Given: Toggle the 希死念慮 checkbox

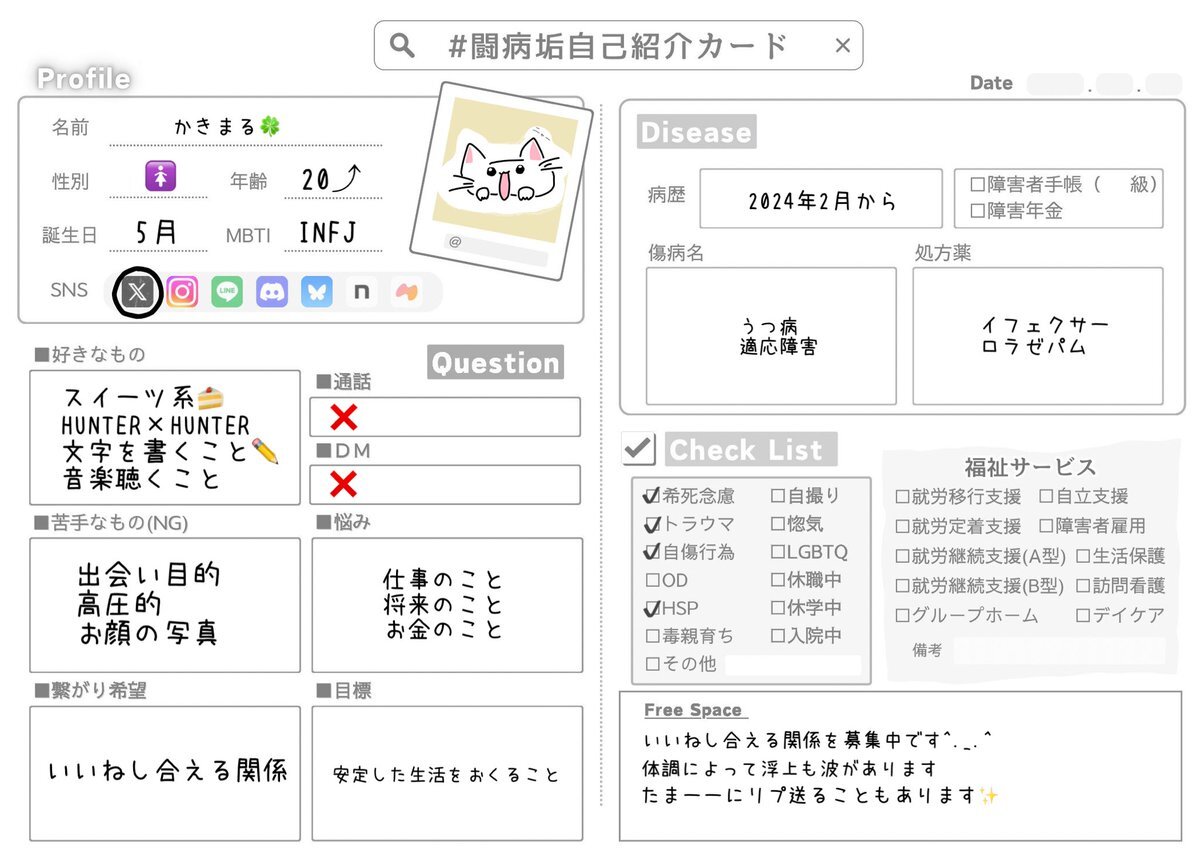Looking at the screenshot, I should pos(652,495).
